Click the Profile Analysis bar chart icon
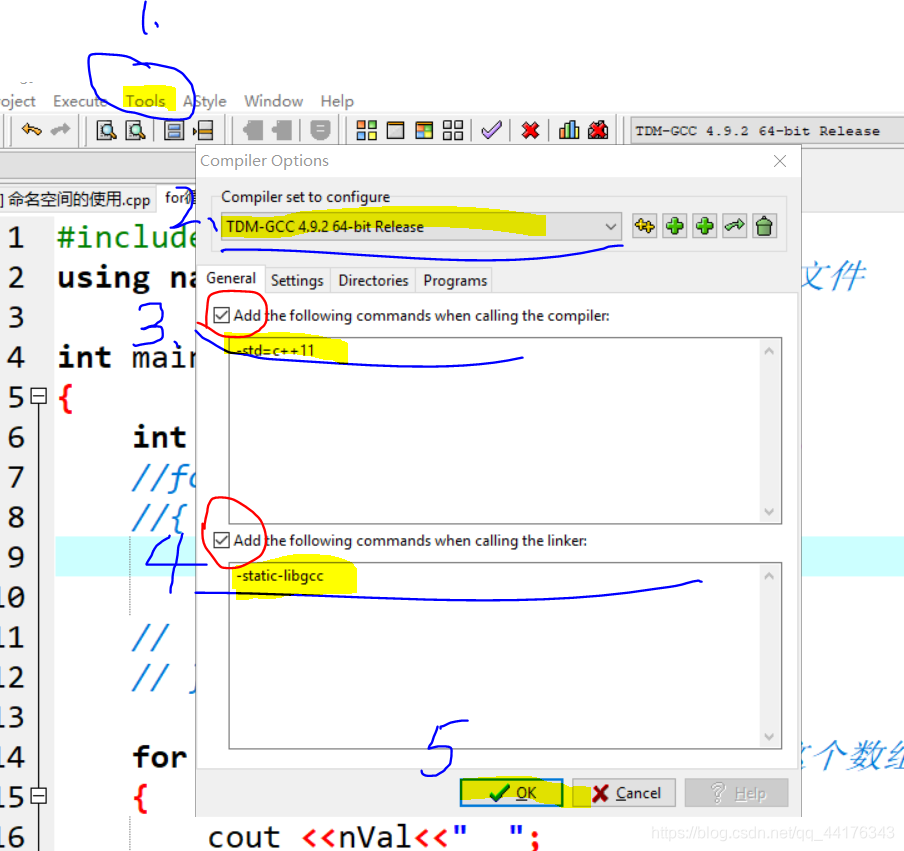 pyautogui.click(x=568, y=130)
